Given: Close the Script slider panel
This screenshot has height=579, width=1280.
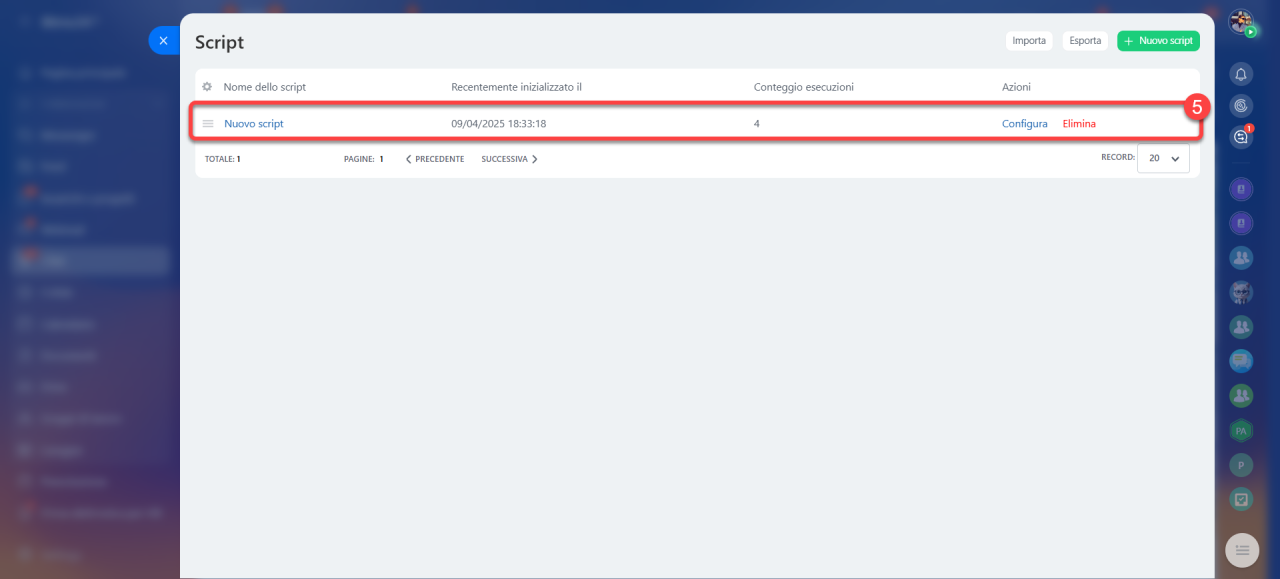Looking at the screenshot, I should click(x=164, y=40).
